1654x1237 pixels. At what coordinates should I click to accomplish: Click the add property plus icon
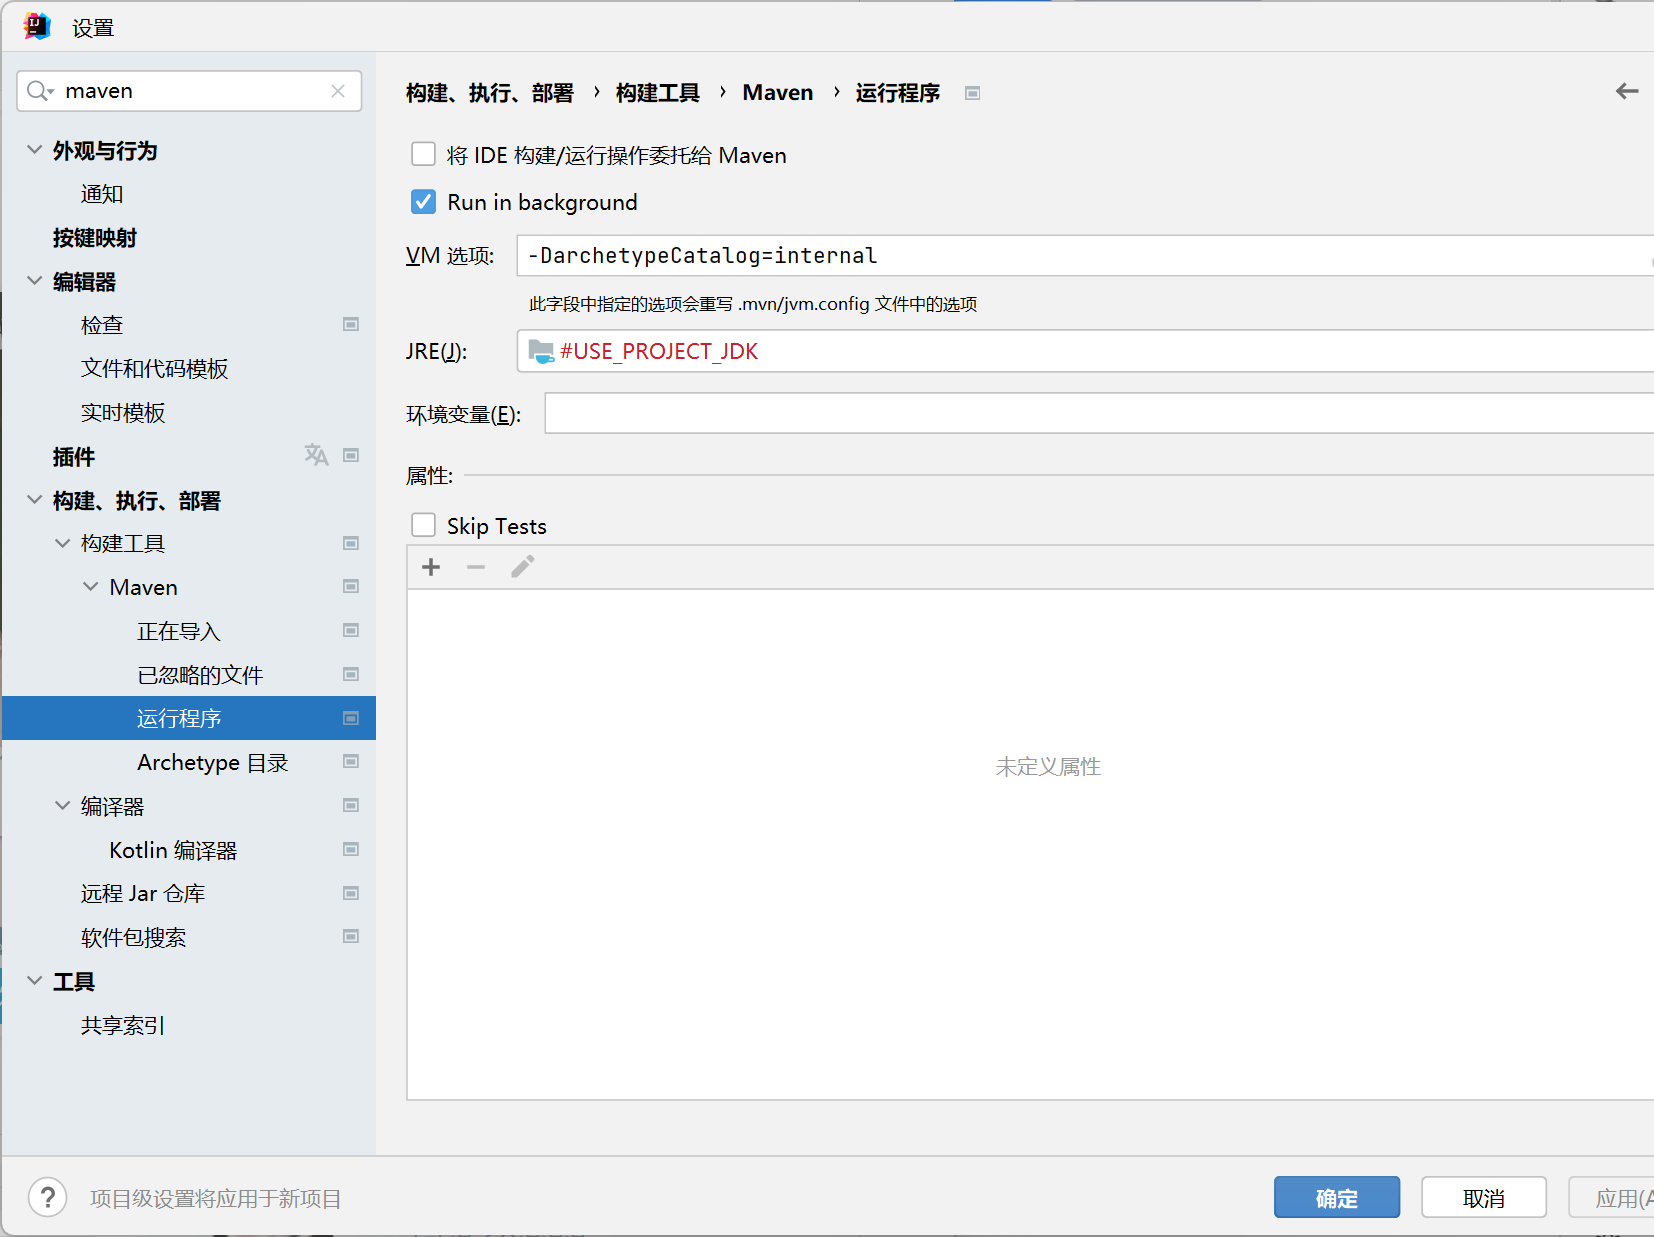pos(430,567)
